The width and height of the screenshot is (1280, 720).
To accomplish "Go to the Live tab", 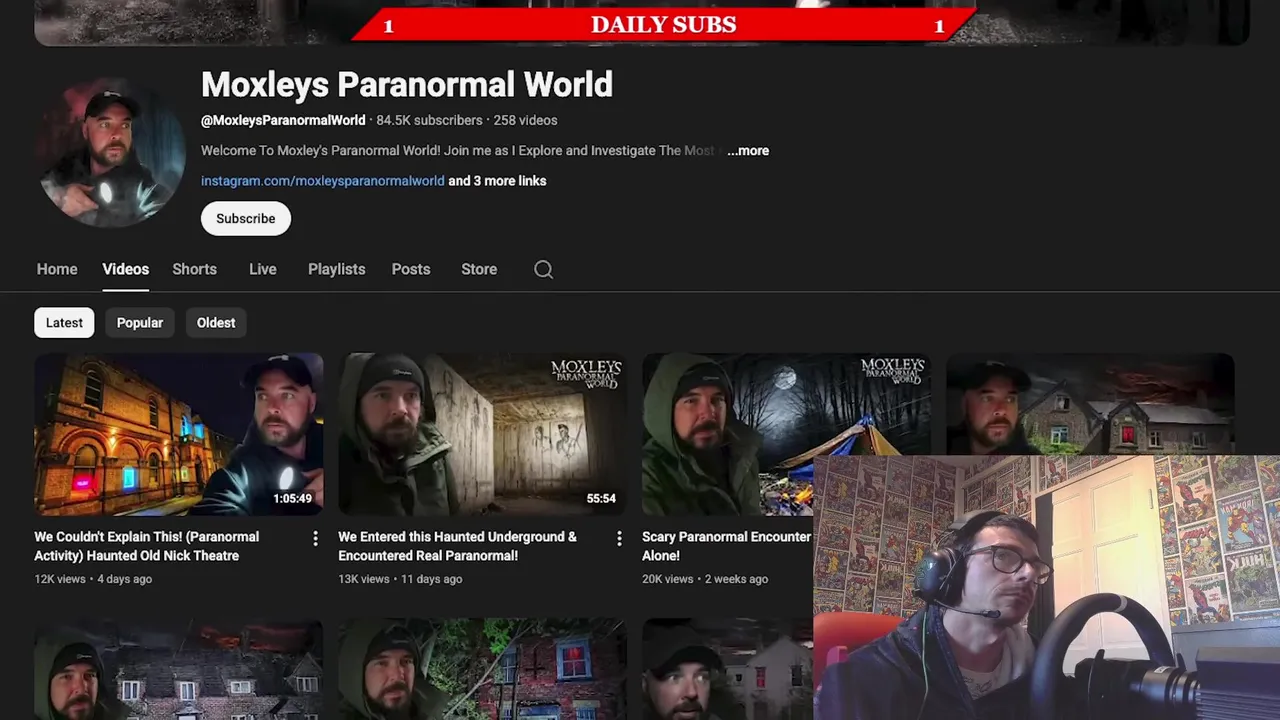I will click(262, 269).
